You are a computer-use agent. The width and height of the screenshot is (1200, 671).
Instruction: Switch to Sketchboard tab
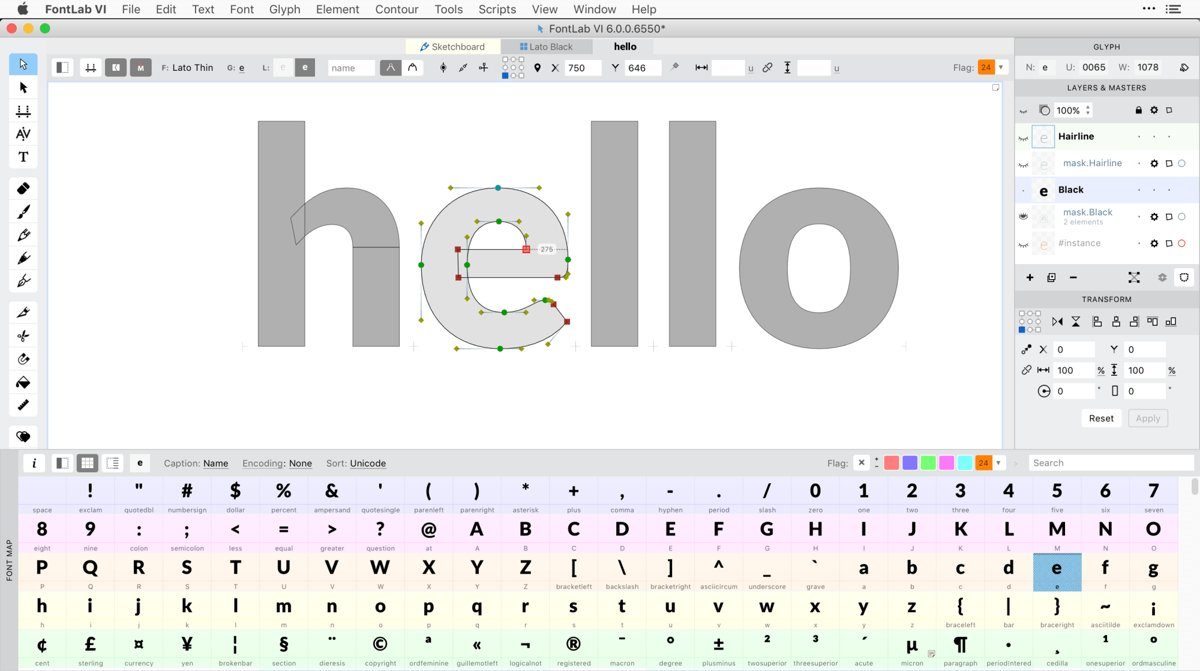(453, 46)
